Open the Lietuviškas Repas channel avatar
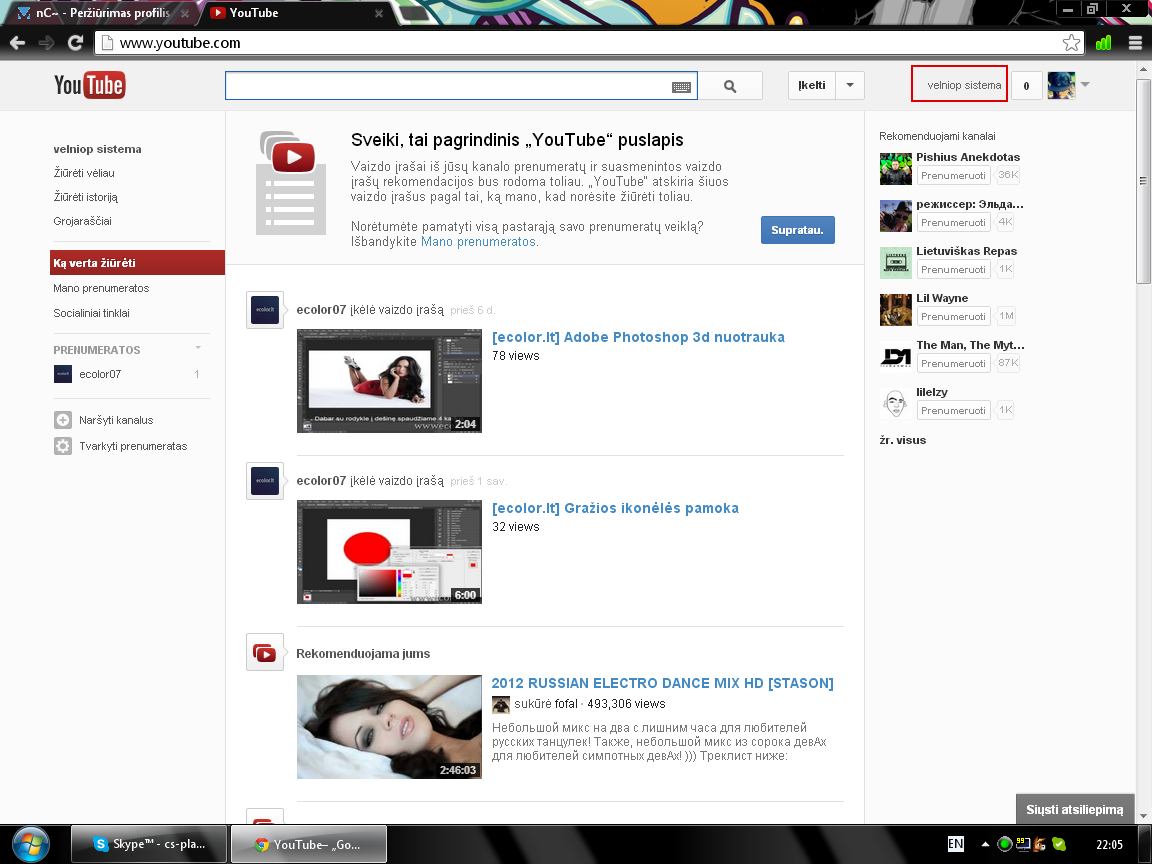 click(896, 262)
